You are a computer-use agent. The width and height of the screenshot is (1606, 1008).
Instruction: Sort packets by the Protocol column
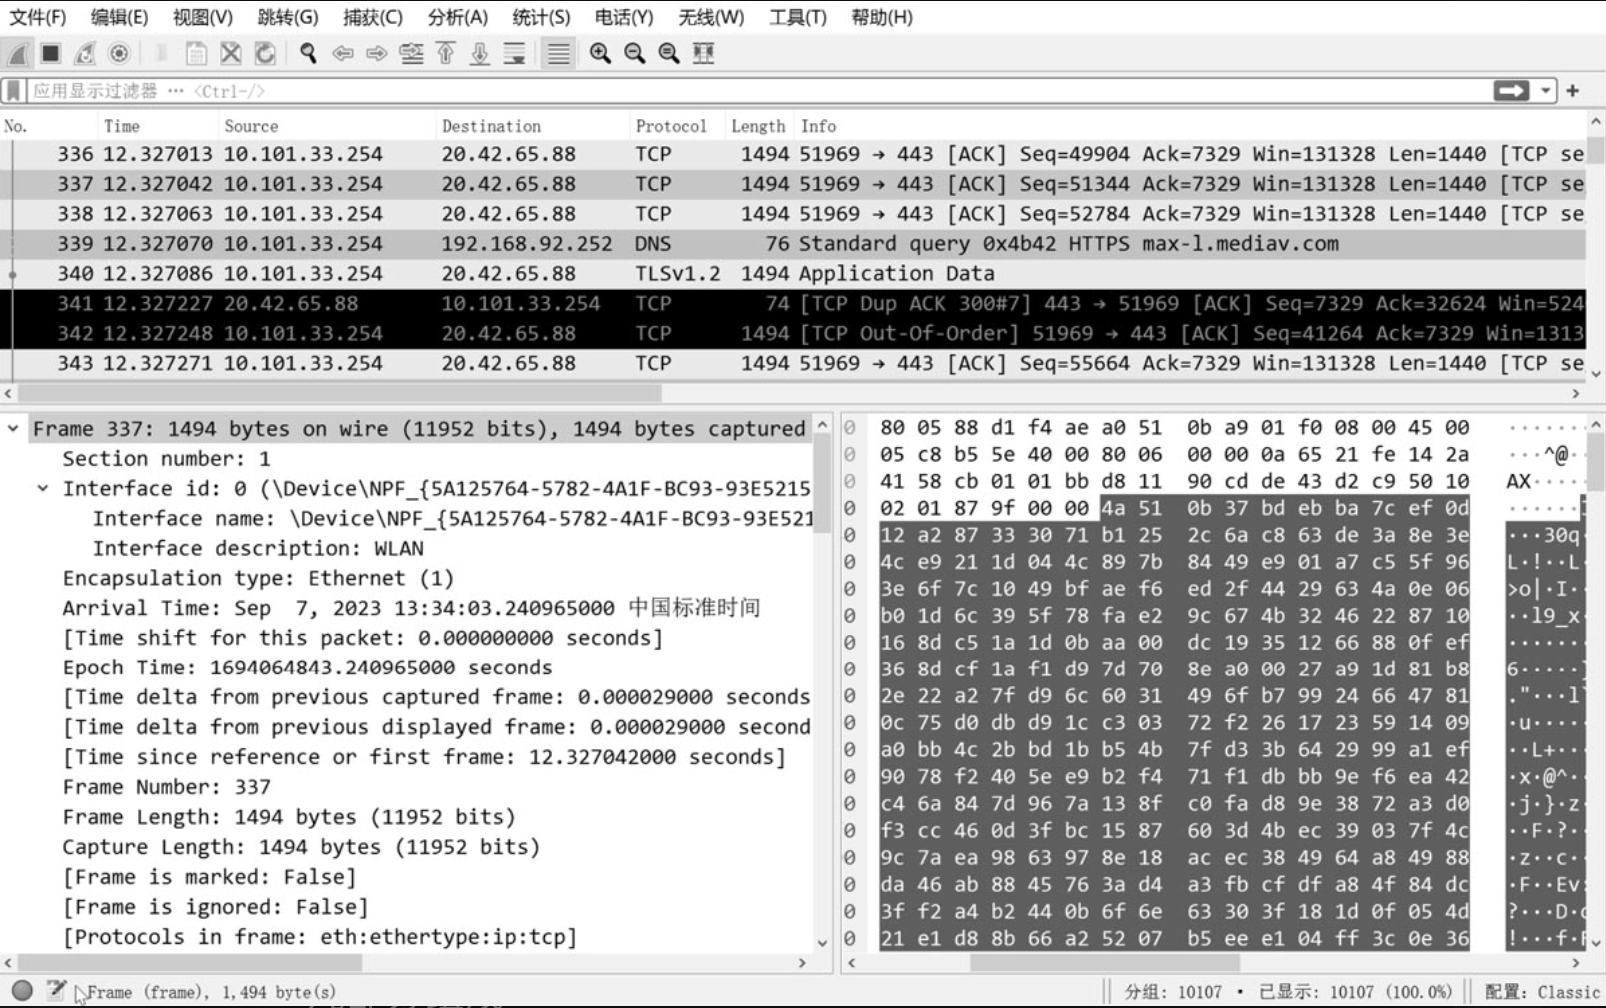click(x=677, y=126)
